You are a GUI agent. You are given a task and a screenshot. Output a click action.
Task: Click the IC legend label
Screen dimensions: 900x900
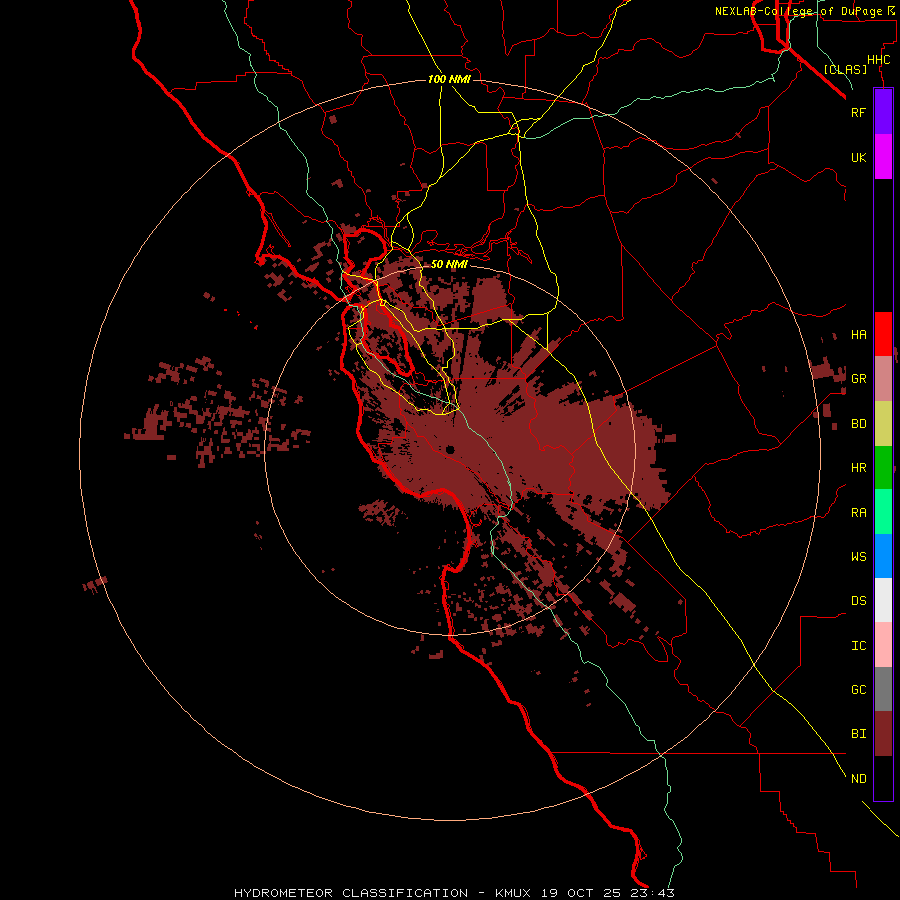point(858,646)
